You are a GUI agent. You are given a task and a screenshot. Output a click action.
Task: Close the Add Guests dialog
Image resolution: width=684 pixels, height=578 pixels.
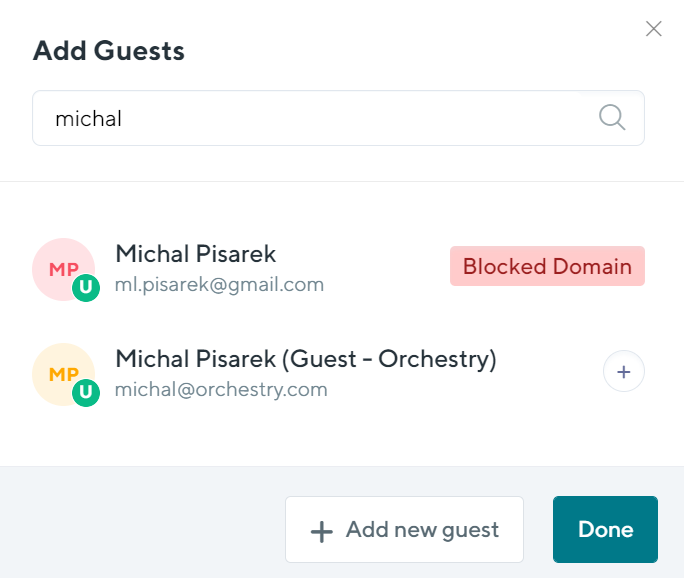[x=653, y=29]
